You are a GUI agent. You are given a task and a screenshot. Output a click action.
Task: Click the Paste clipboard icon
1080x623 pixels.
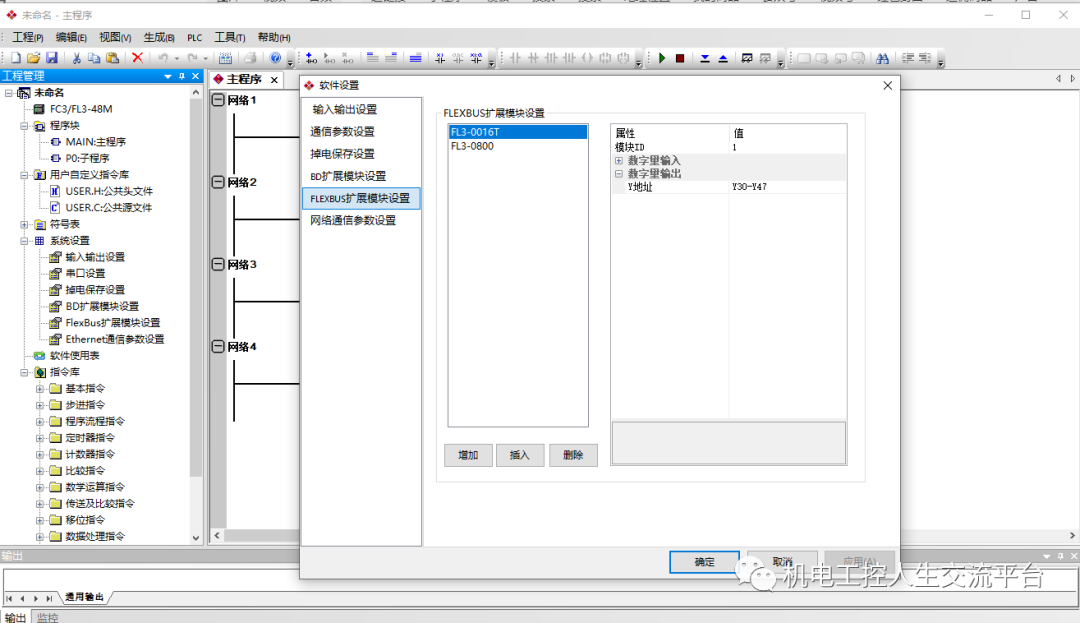click(x=112, y=59)
